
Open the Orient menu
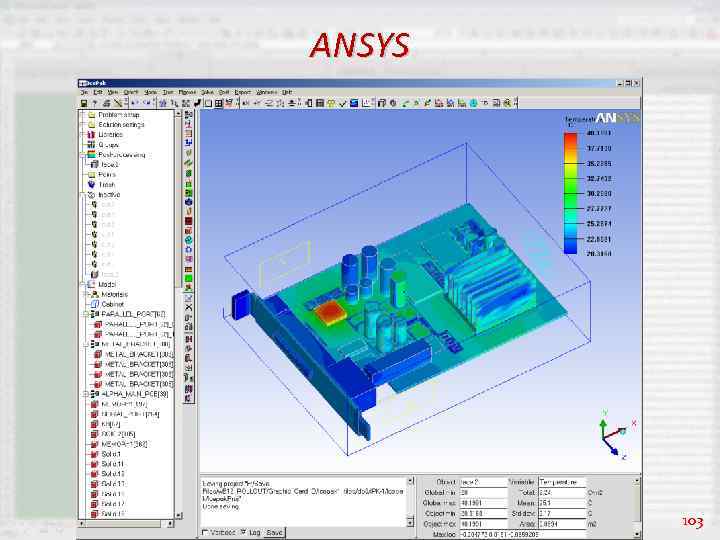[x=131, y=92]
